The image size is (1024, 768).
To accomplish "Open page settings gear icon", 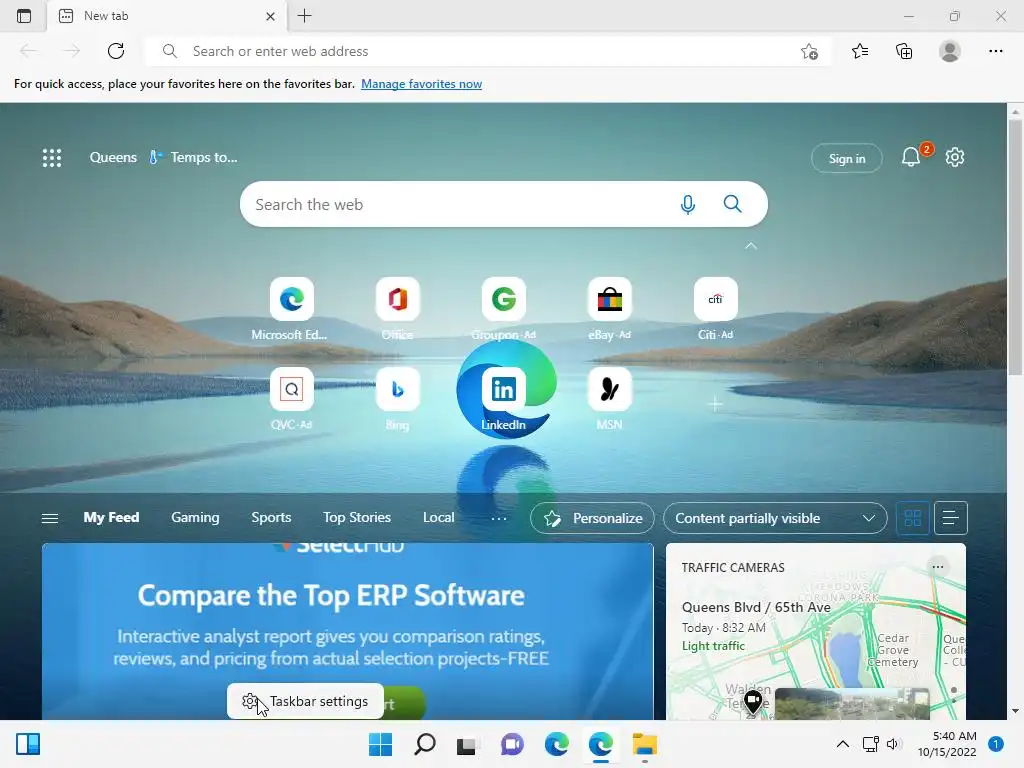I will point(955,157).
